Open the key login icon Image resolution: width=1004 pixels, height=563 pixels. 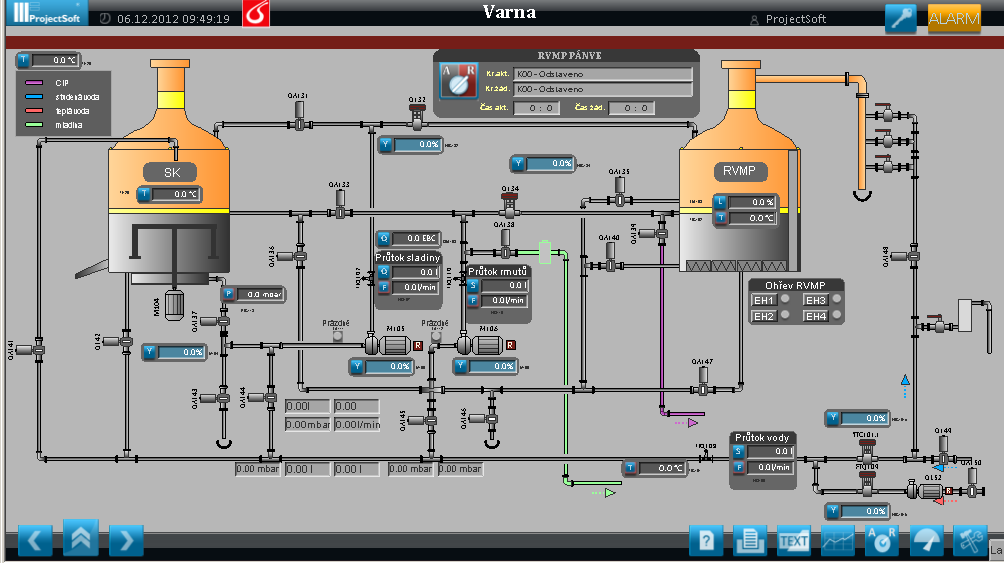point(900,18)
